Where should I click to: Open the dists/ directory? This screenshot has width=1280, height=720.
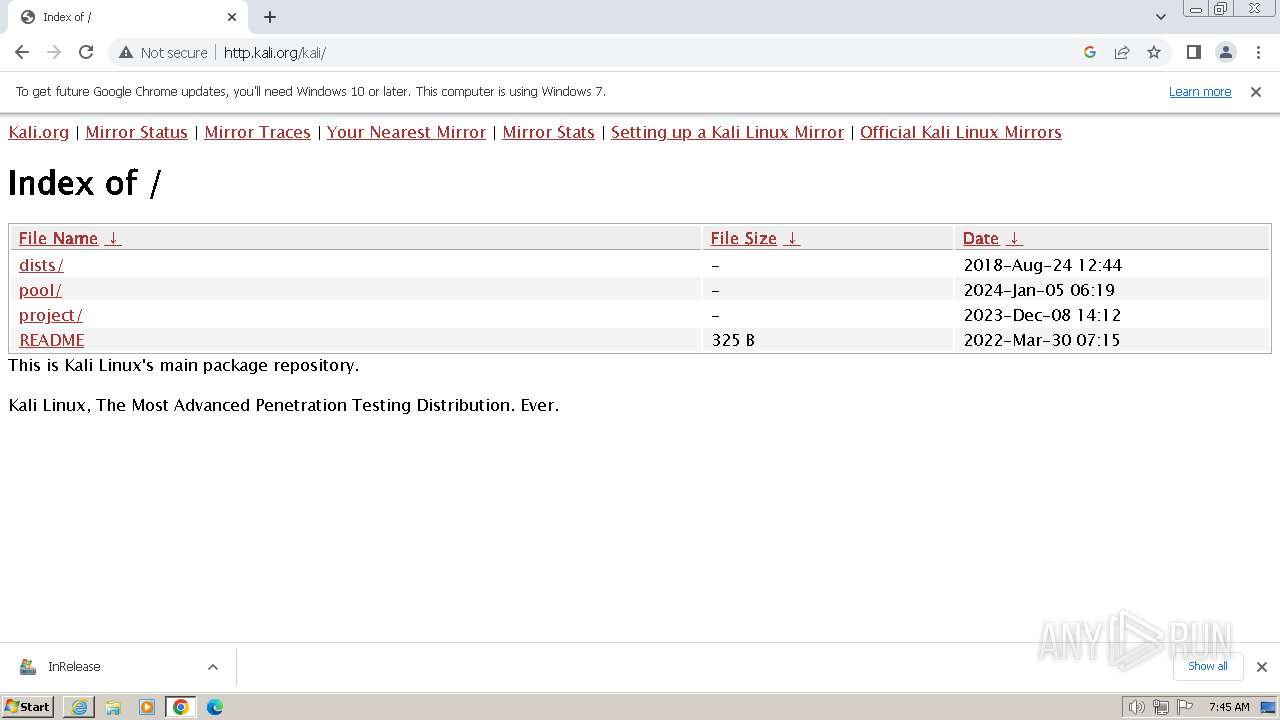(x=41, y=265)
